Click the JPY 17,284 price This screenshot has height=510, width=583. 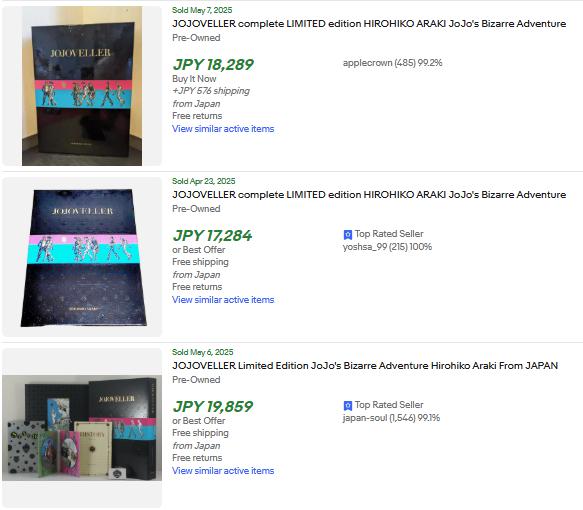212,236
